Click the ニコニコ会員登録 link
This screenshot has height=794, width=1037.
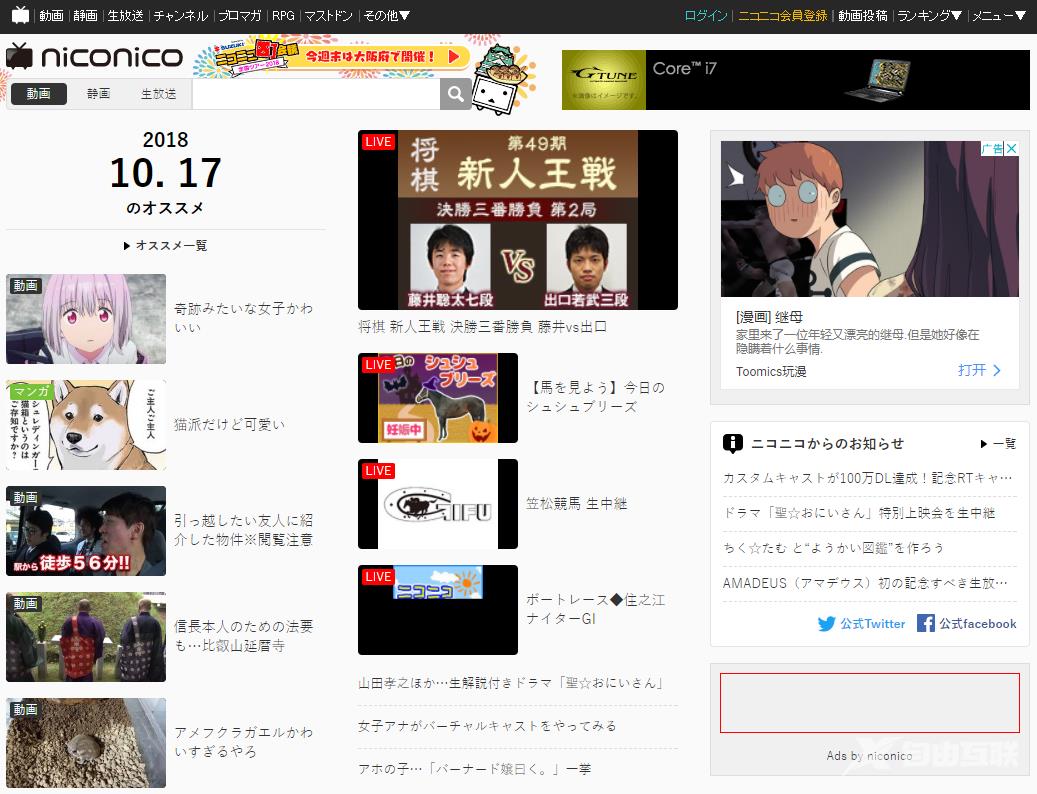782,15
